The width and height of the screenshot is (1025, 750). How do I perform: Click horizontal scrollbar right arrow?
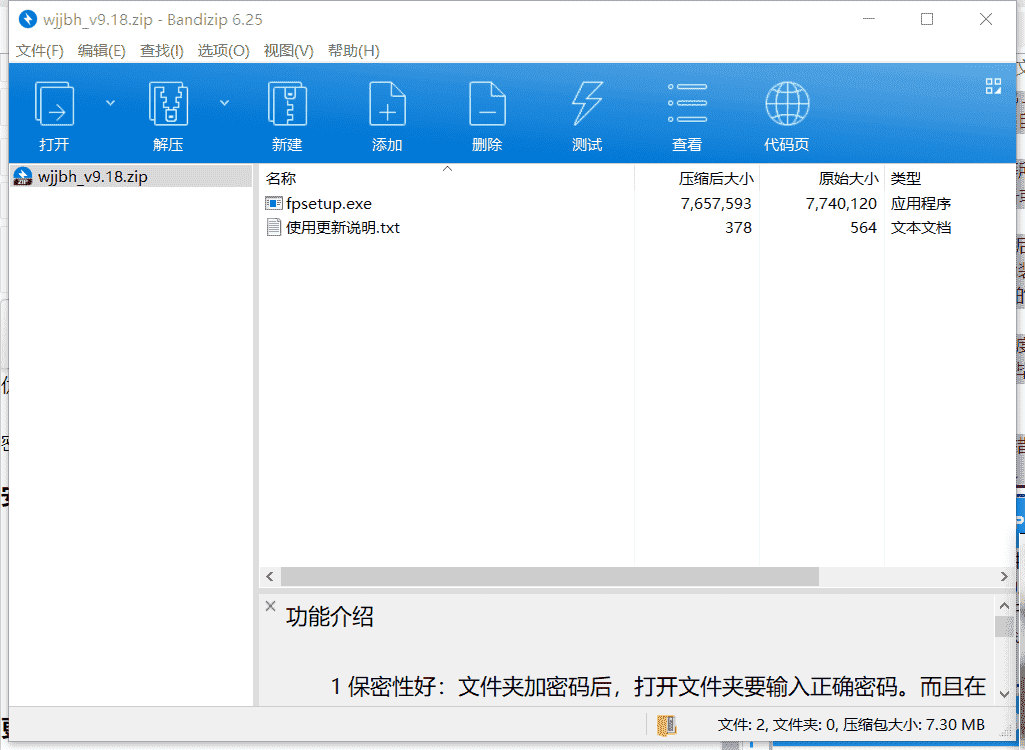click(x=1004, y=576)
